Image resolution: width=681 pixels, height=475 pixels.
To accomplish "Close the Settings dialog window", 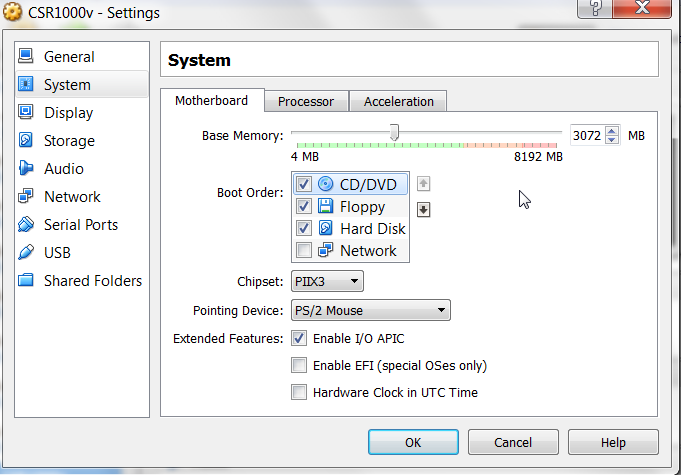I will [642, 8].
